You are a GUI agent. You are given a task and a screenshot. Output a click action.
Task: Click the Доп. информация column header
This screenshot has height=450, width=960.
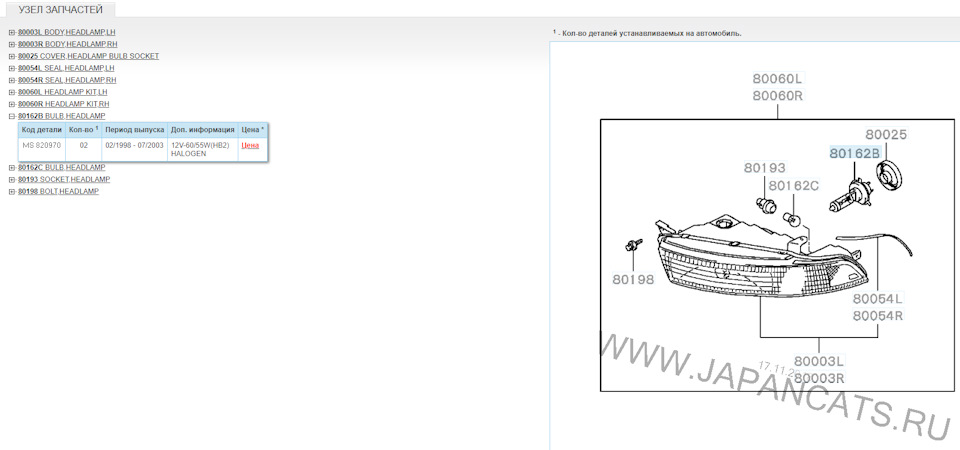(203, 130)
